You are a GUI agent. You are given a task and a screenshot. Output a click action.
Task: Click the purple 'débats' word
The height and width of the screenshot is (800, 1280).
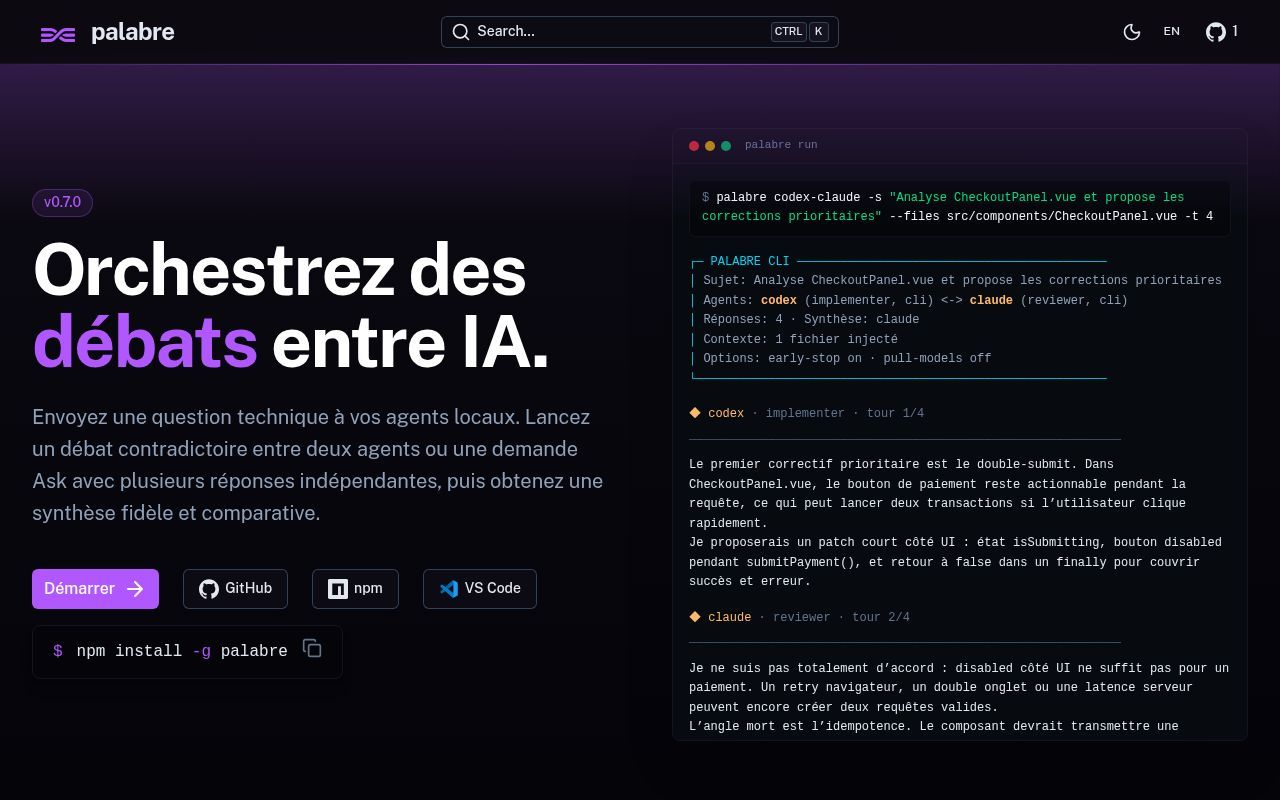[145, 342]
